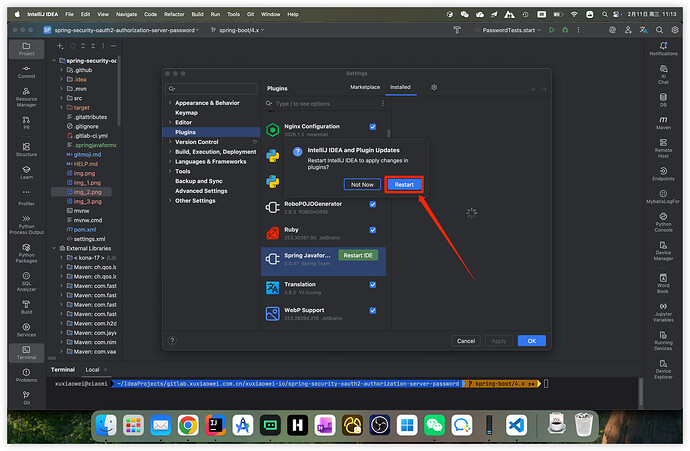The height and width of the screenshot is (451, 690).
Task: Click the plugins settings gear icon
Action: [x=434, y=88]
